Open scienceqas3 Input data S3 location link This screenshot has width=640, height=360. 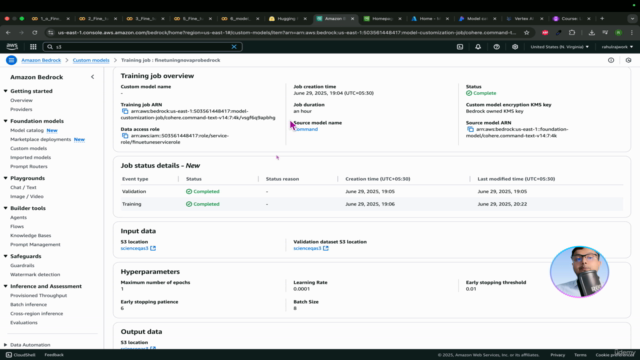point(135,248)
